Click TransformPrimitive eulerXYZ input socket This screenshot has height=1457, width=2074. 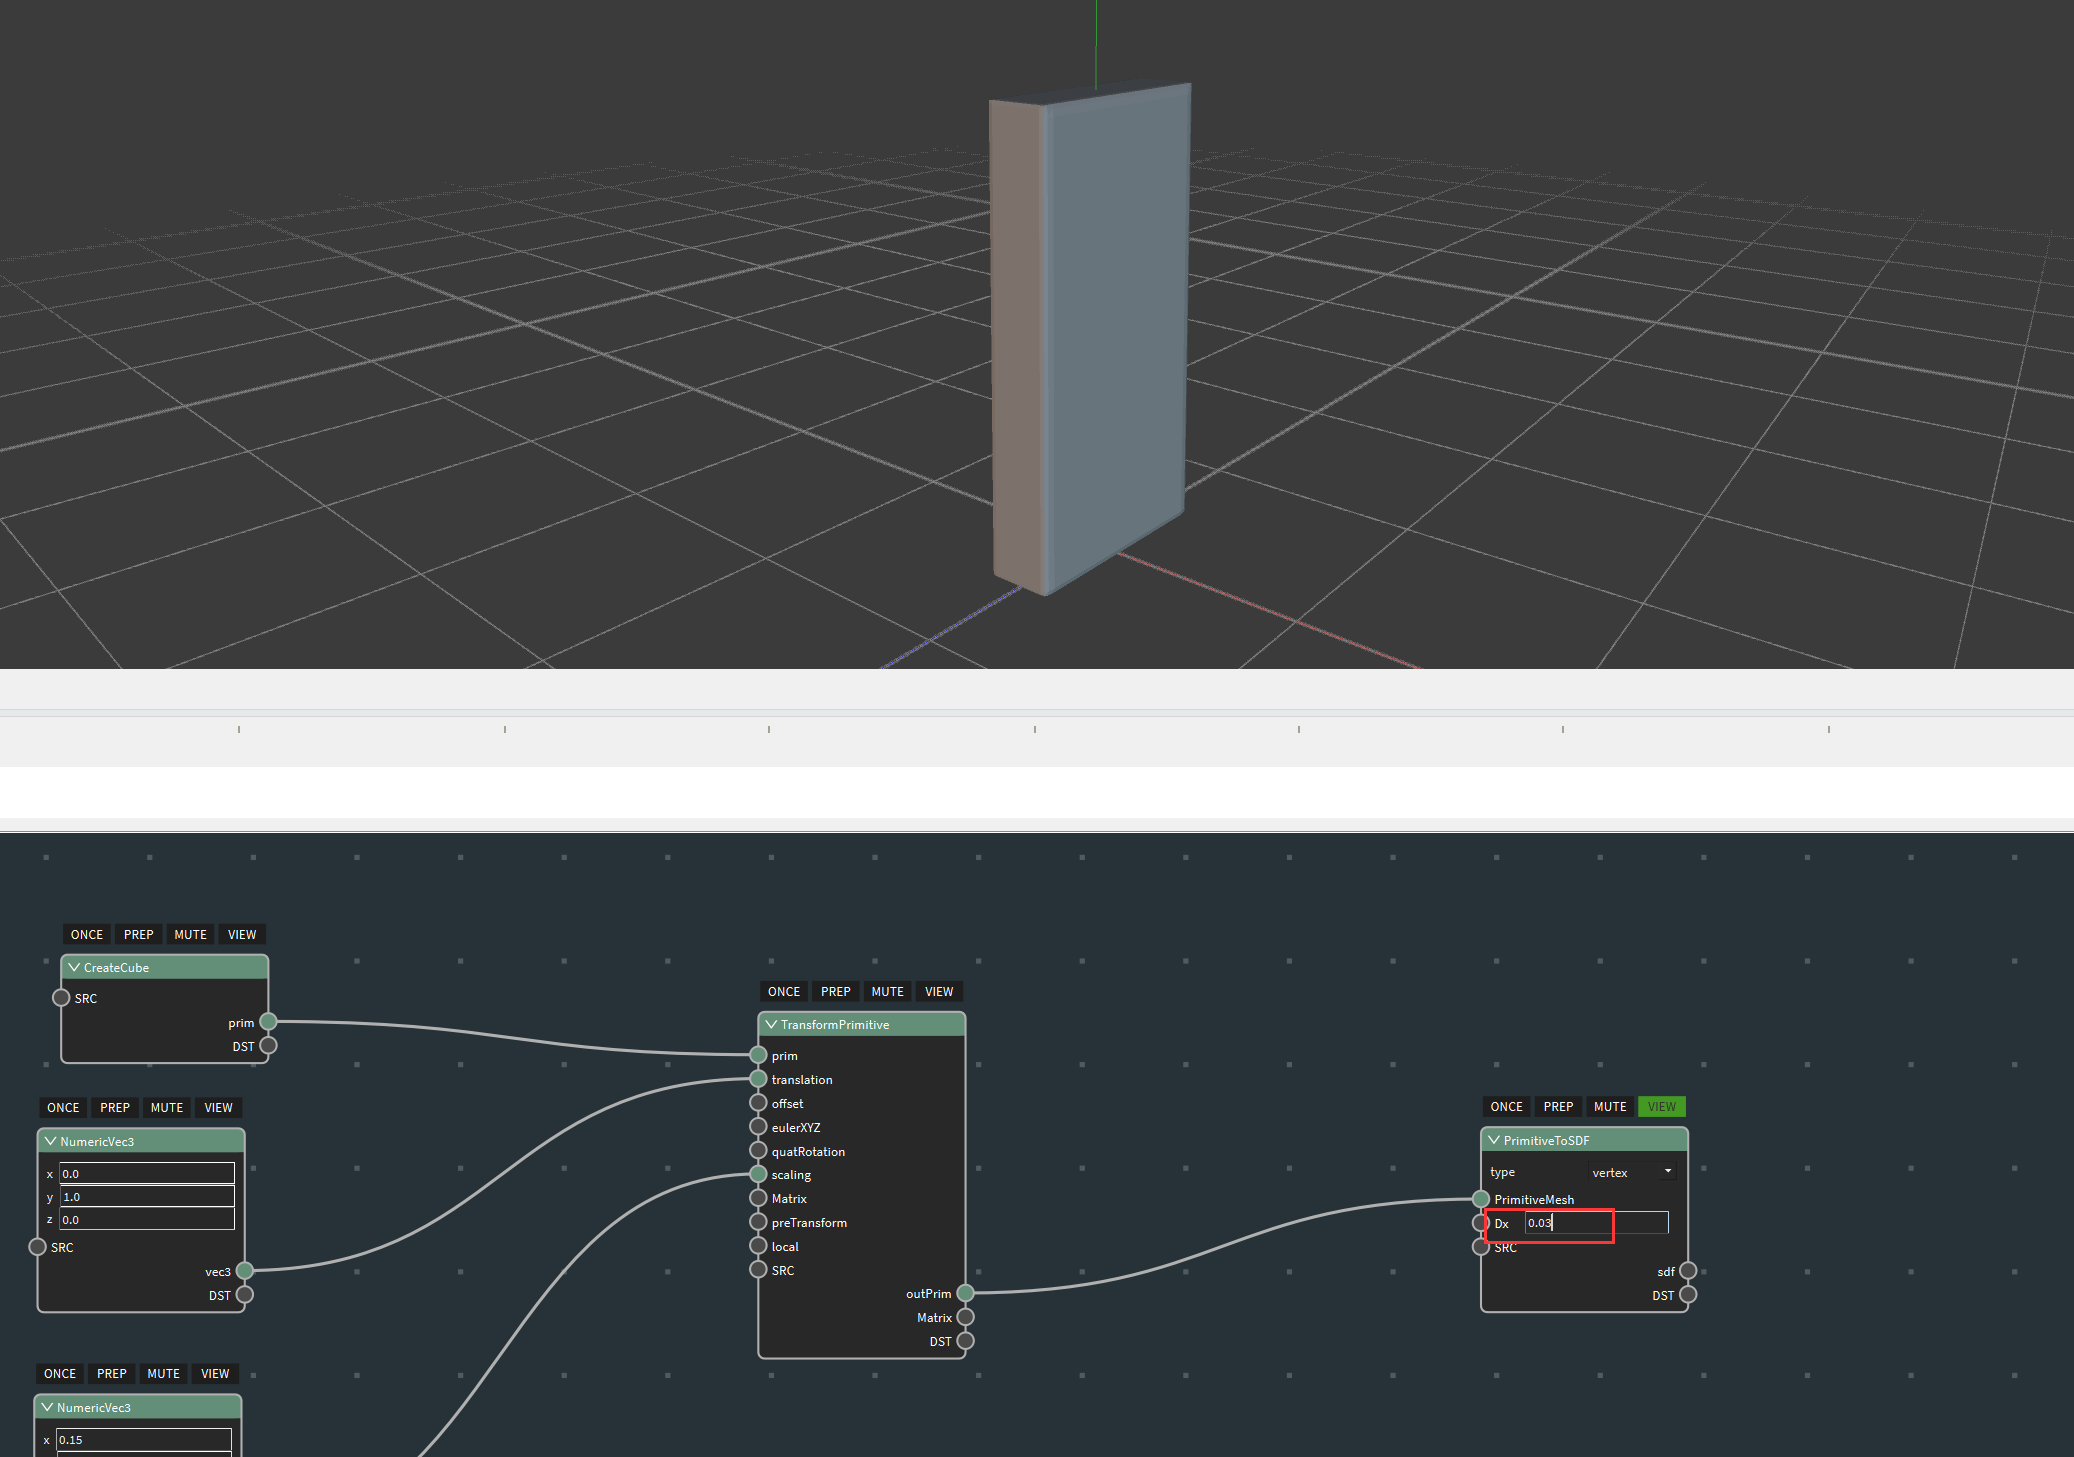point(758,1127)
